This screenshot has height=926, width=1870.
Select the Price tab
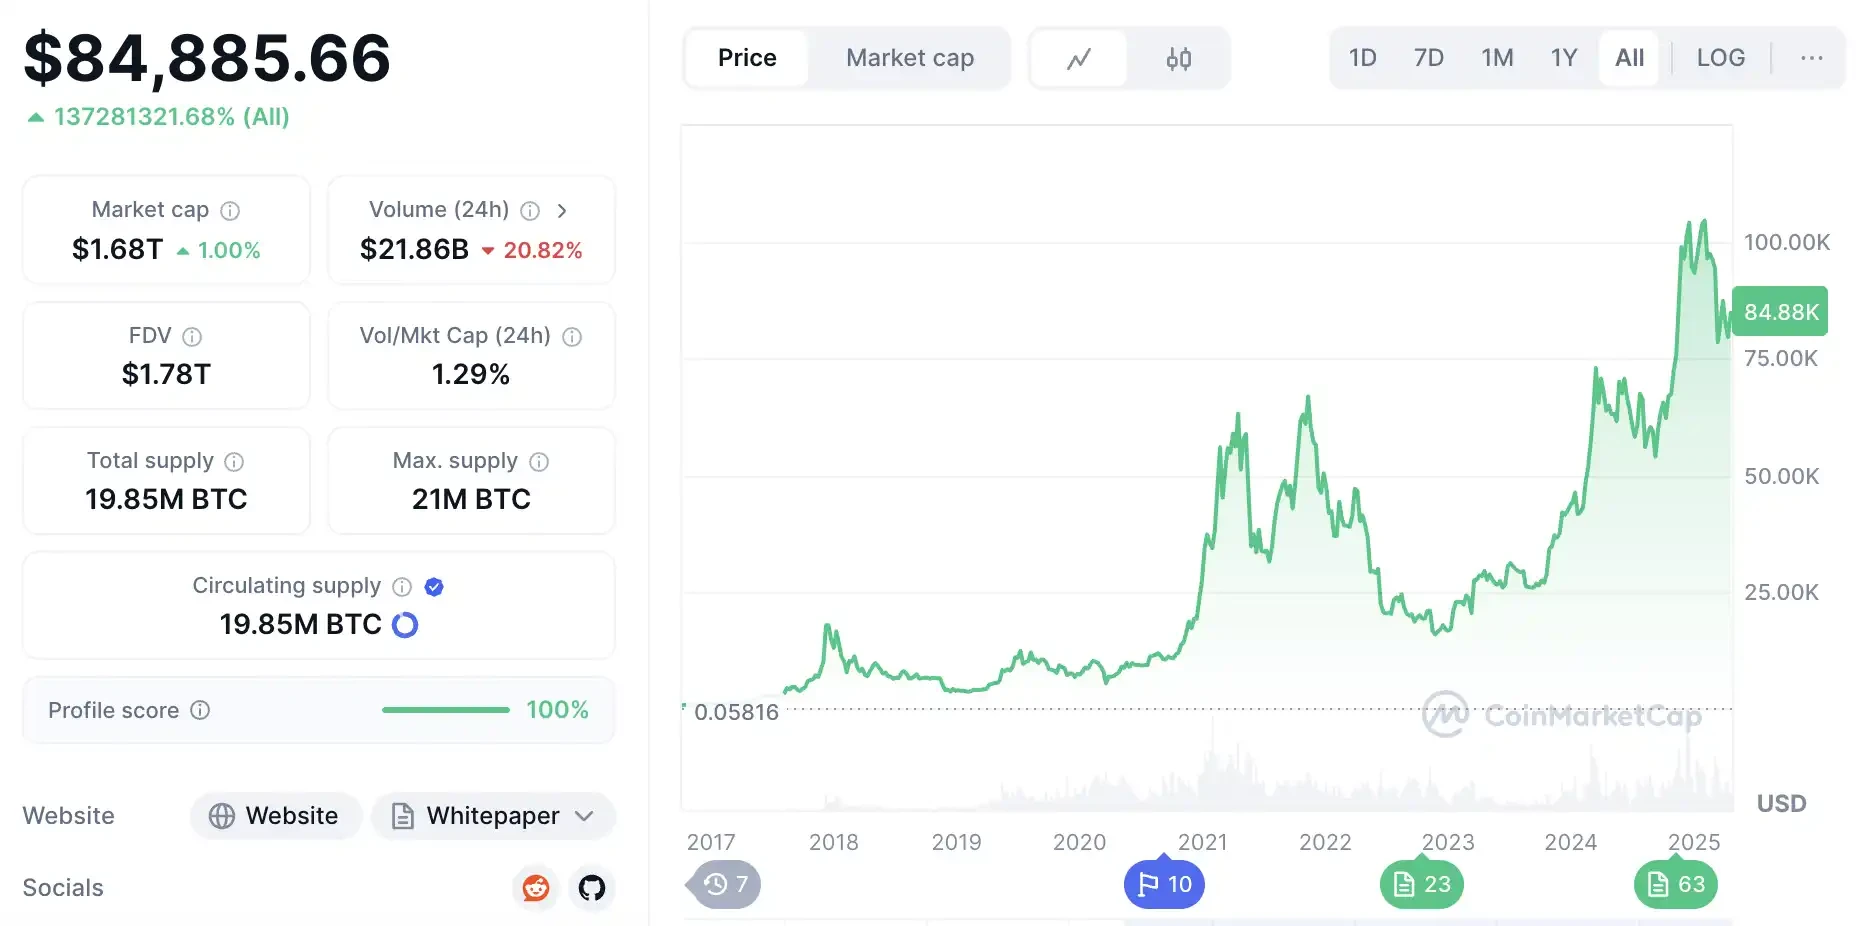click(x=747, y=58)
